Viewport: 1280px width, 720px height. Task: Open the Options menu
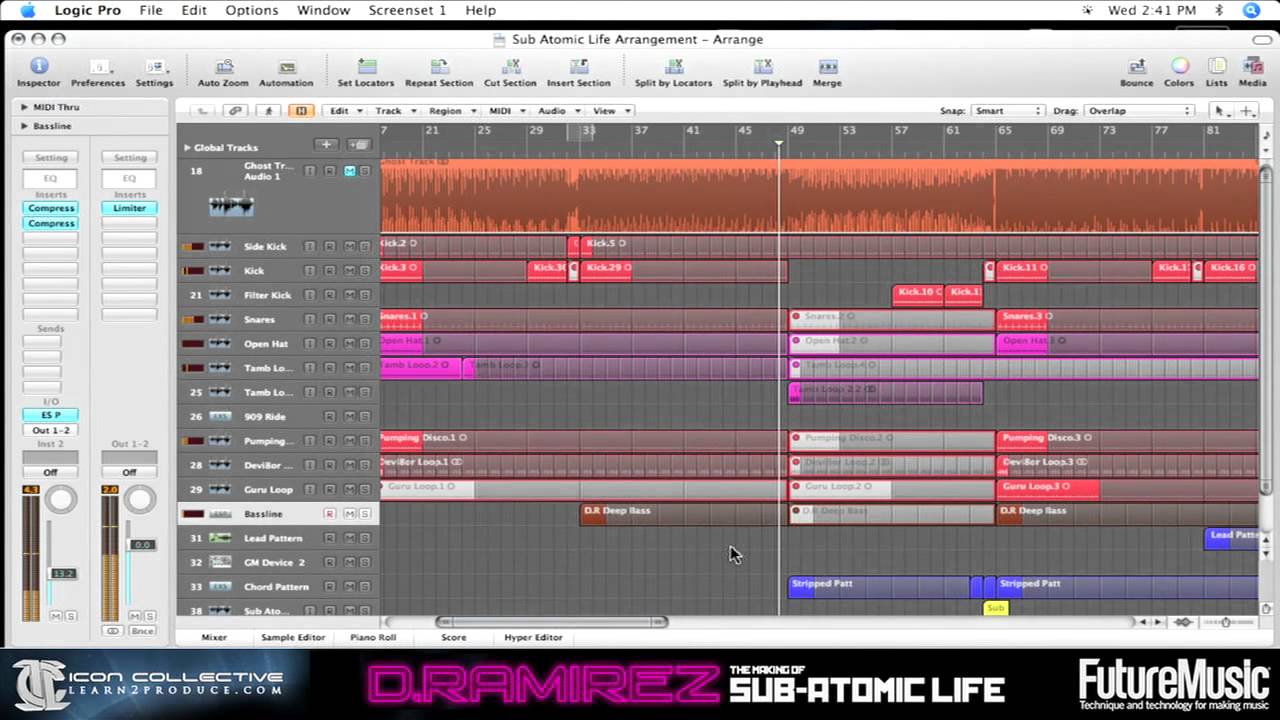[251, 10]
